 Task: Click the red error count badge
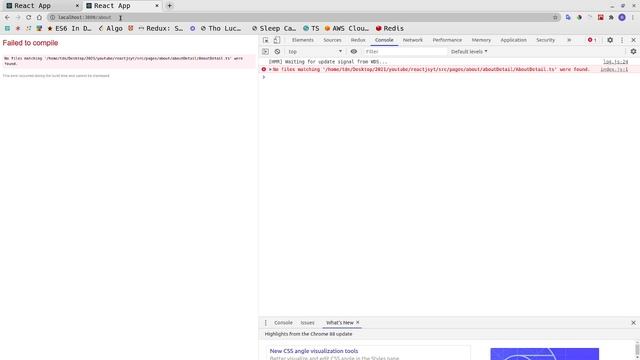click(x=592, y=40)
